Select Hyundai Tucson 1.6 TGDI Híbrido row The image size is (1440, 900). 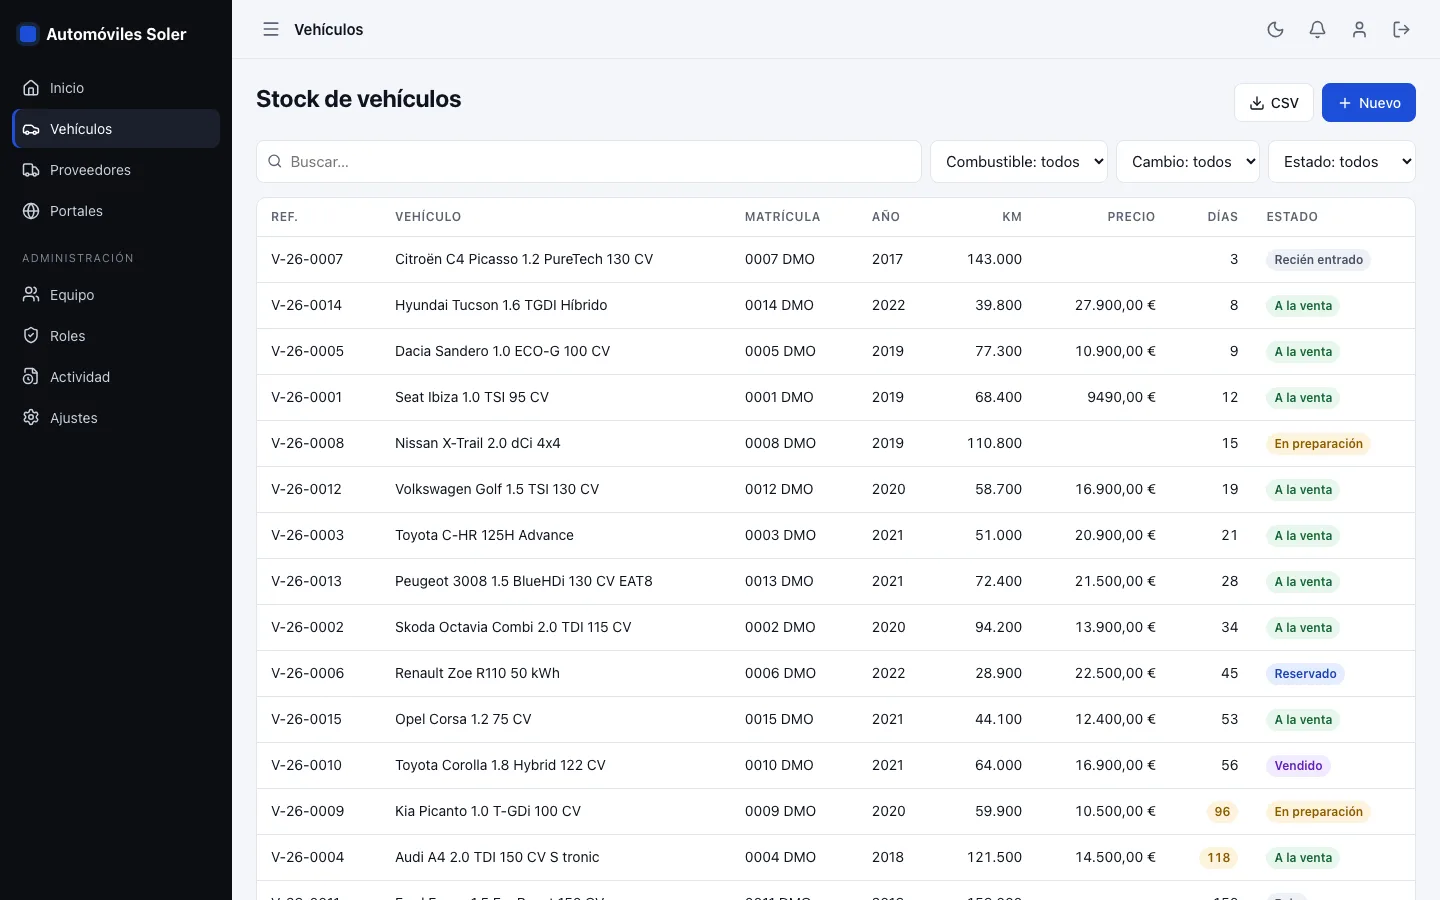[x=836, y=305]
